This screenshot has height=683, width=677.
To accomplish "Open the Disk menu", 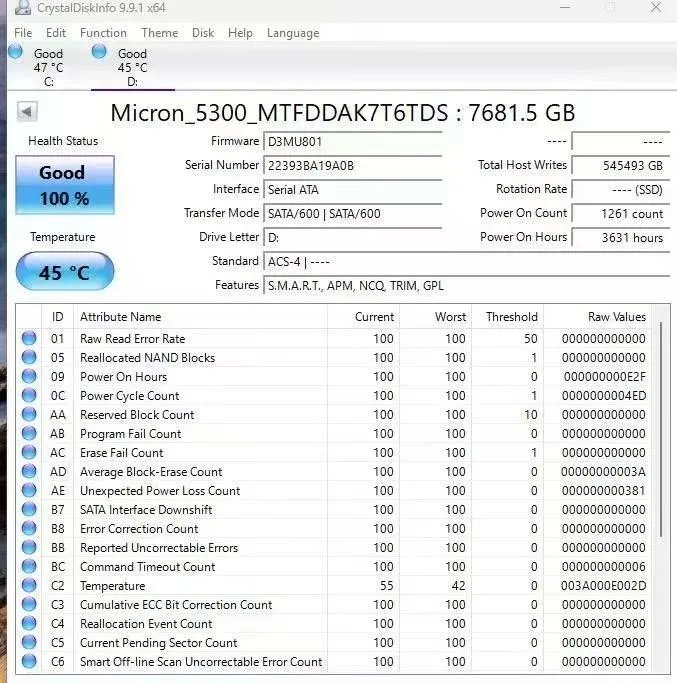I will [203, 33].
